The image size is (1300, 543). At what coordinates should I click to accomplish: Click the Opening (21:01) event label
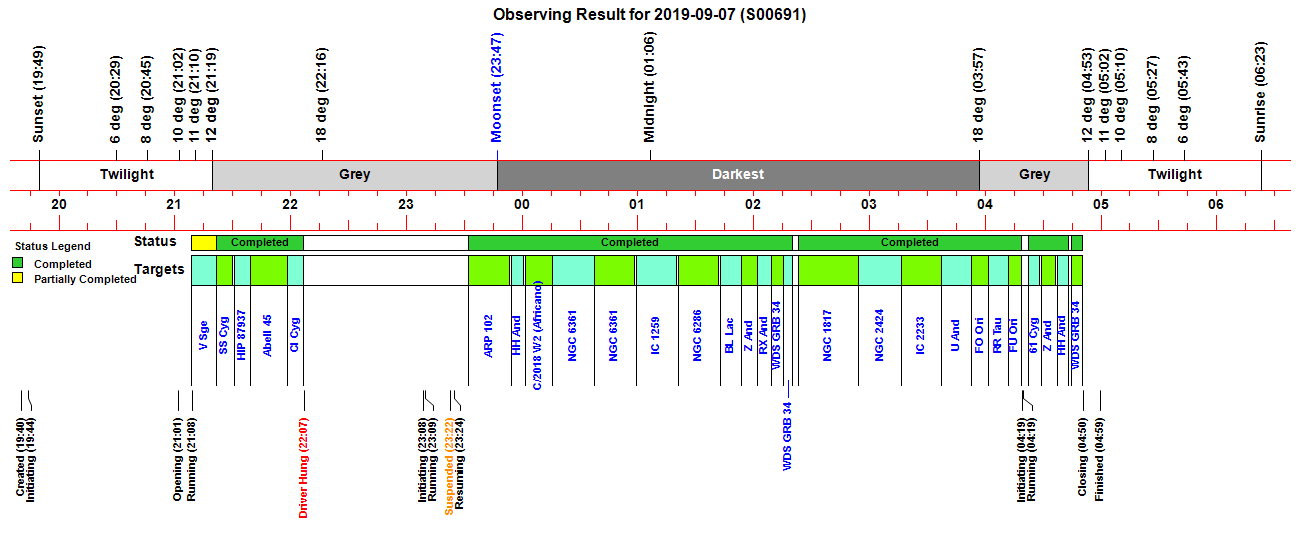tap(178, 458)
